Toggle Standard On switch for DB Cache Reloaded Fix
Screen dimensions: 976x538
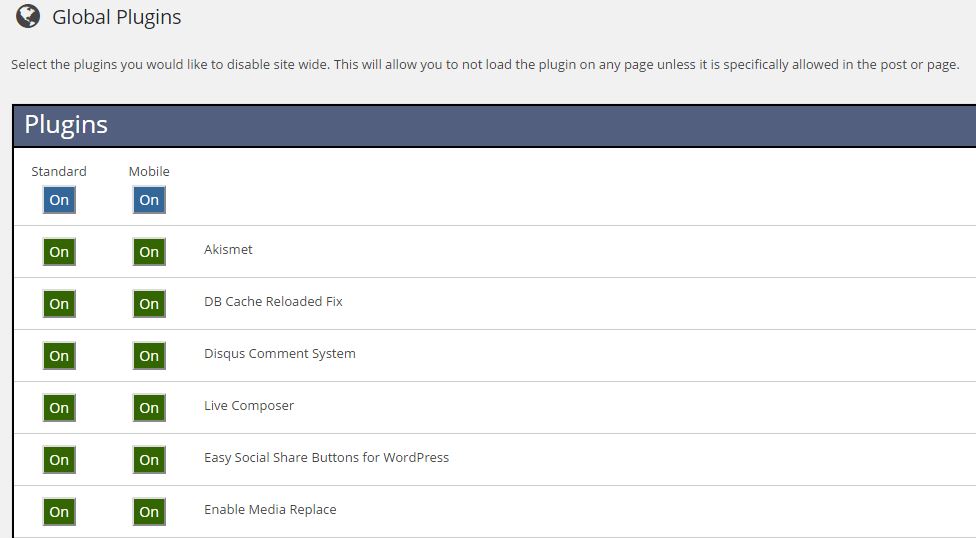coord(59,304)
